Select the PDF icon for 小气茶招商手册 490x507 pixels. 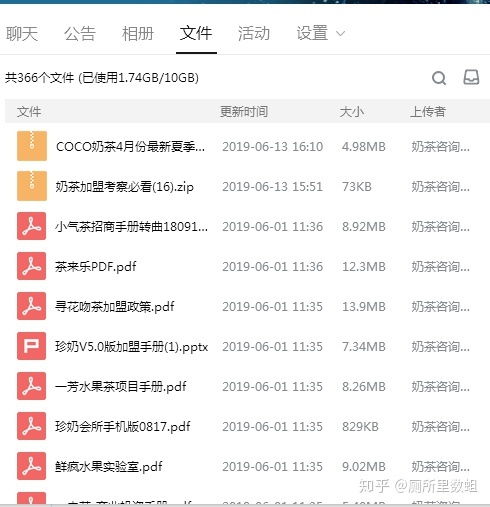[32, 226]
